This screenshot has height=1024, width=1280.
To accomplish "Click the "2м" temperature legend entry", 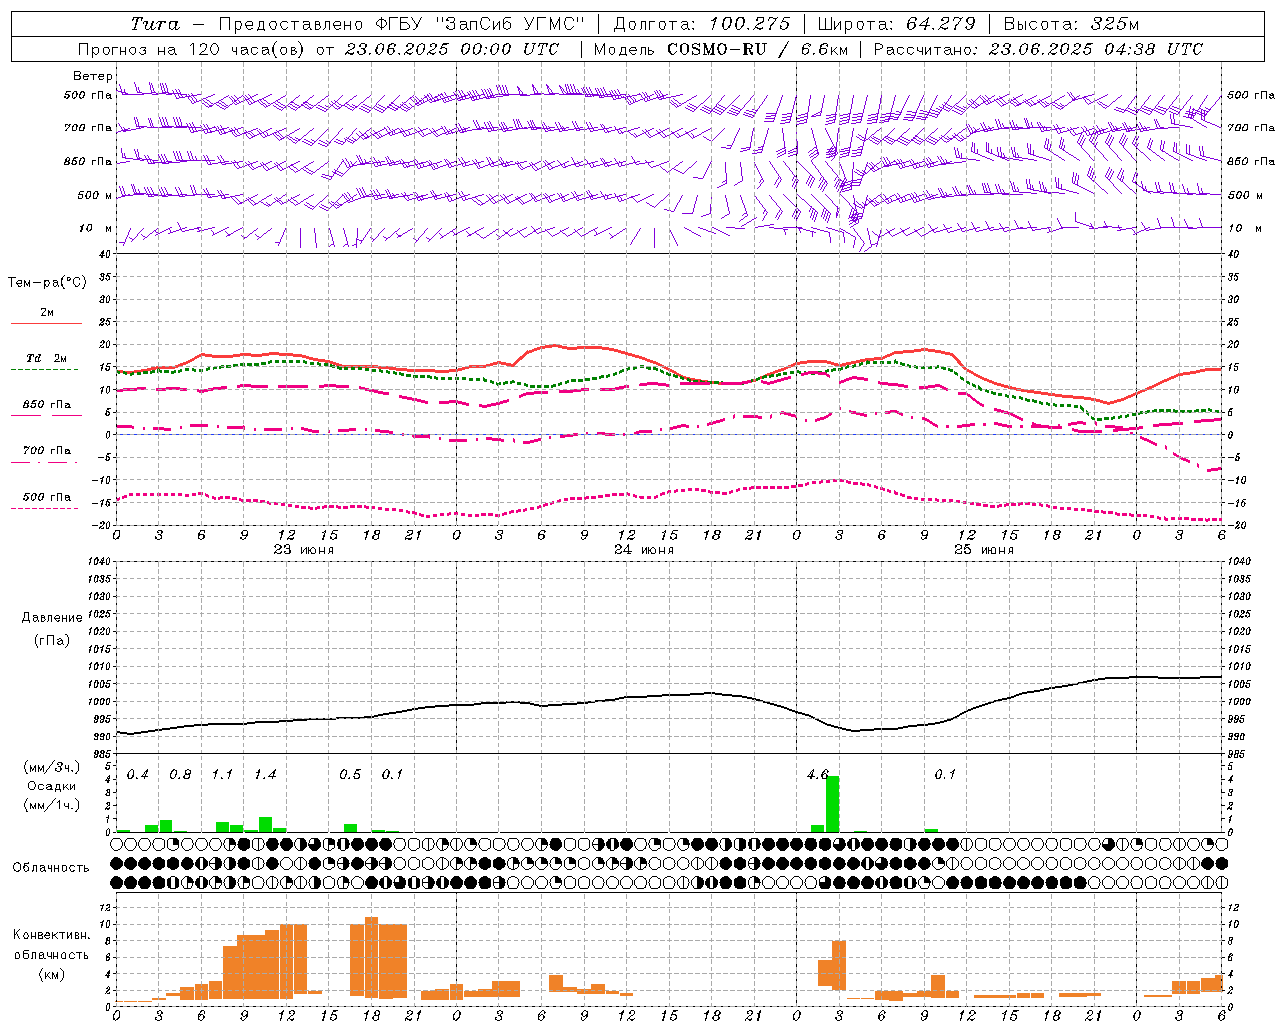I will 47,313.
